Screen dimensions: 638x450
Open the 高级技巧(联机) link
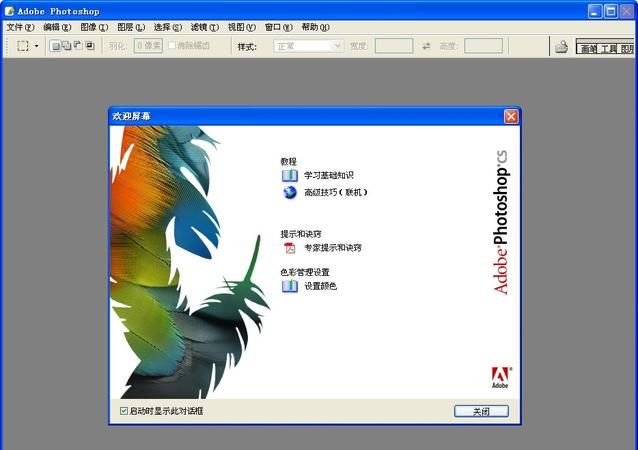point(336,192)
